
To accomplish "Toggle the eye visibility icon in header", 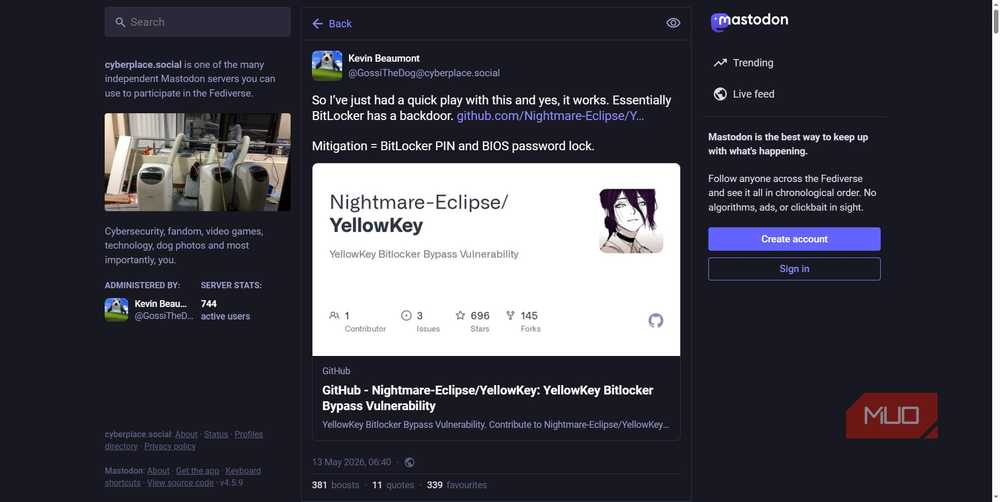I will click(673, 23).
